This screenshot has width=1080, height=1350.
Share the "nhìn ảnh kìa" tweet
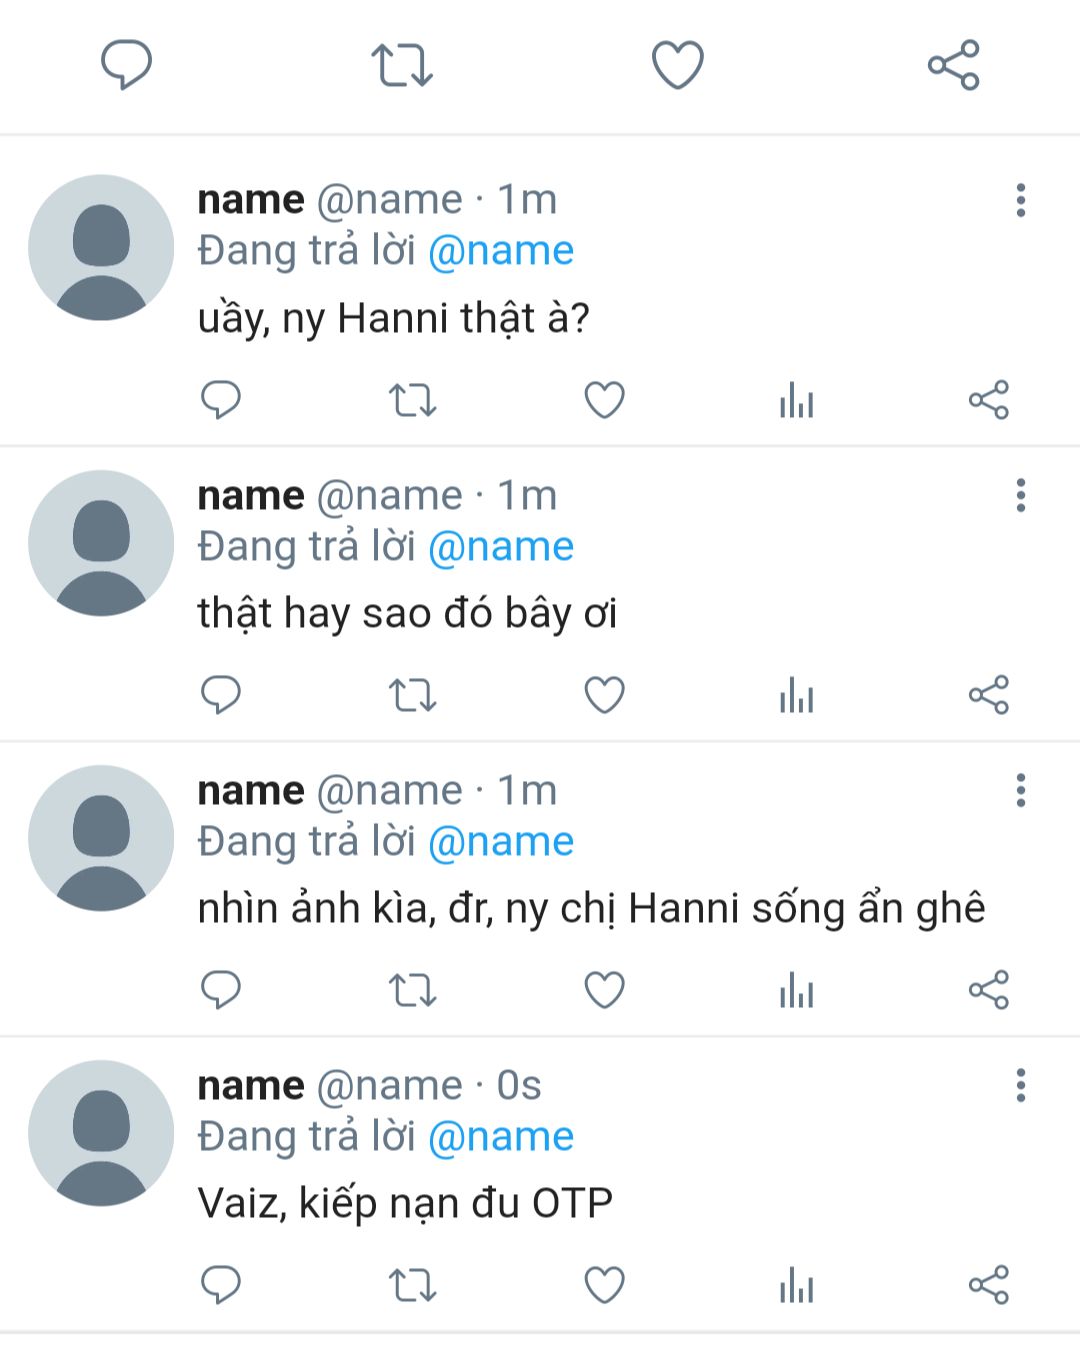coord(988,990)
